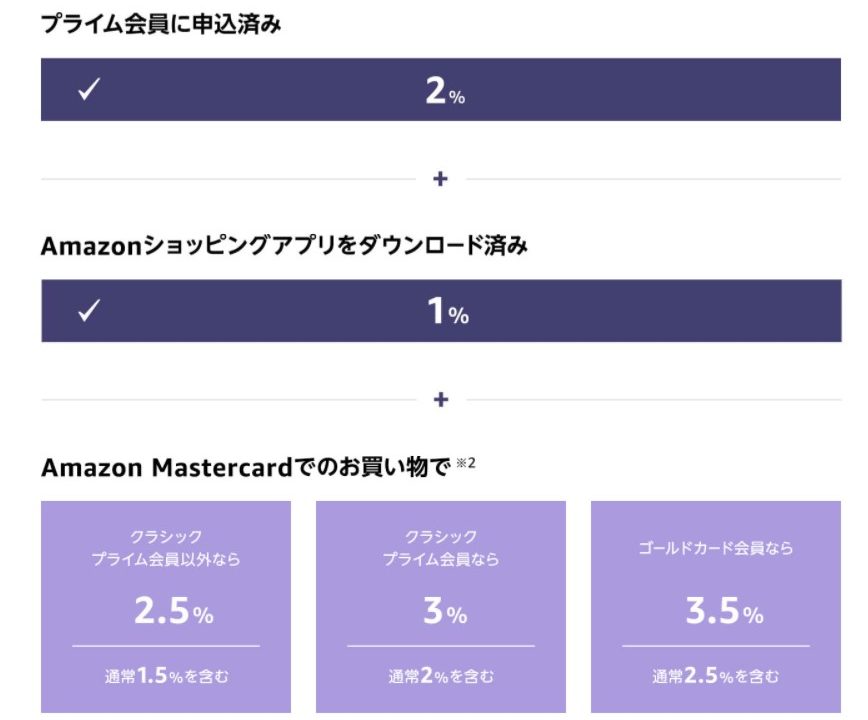The height and width of the screenshot is (720, 868).
Task: Click the プライム会員に申込済み heading
Action: 161,24
